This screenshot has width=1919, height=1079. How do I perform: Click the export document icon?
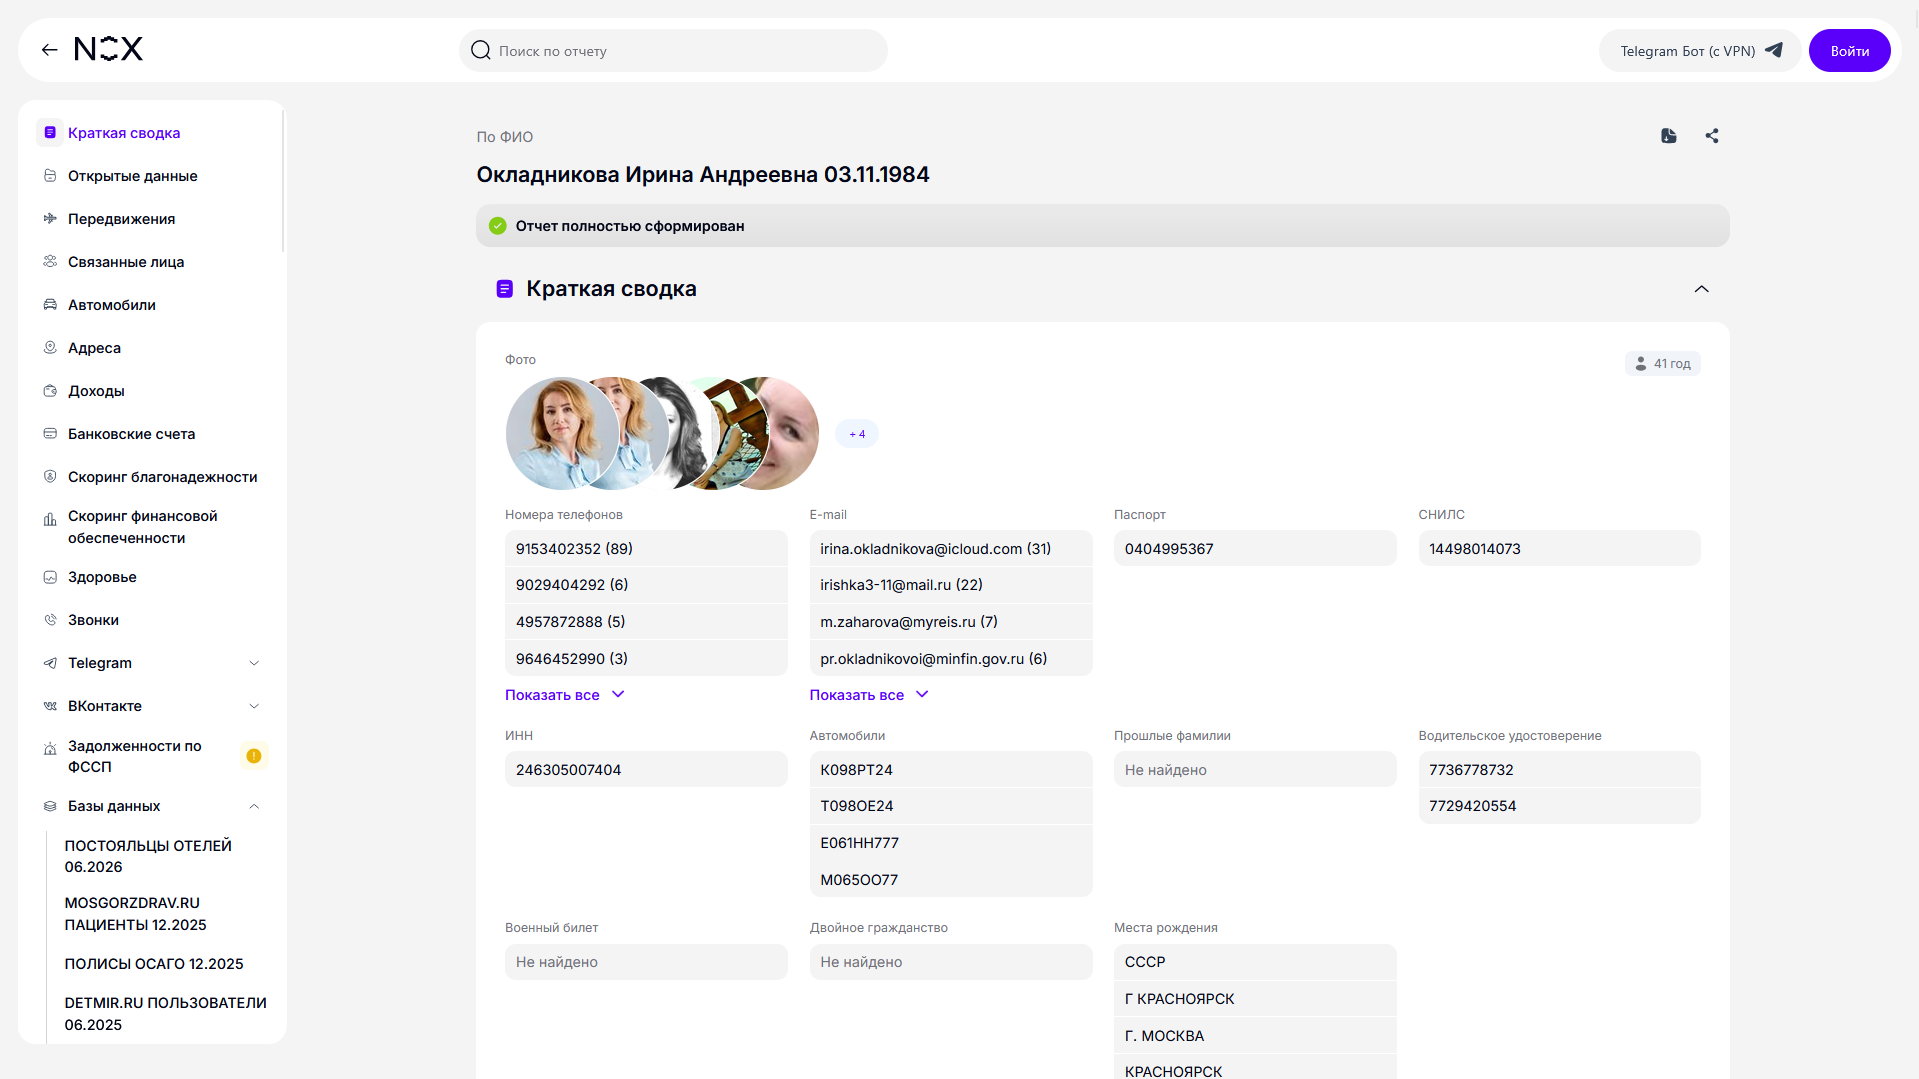tap(1669, 136)
